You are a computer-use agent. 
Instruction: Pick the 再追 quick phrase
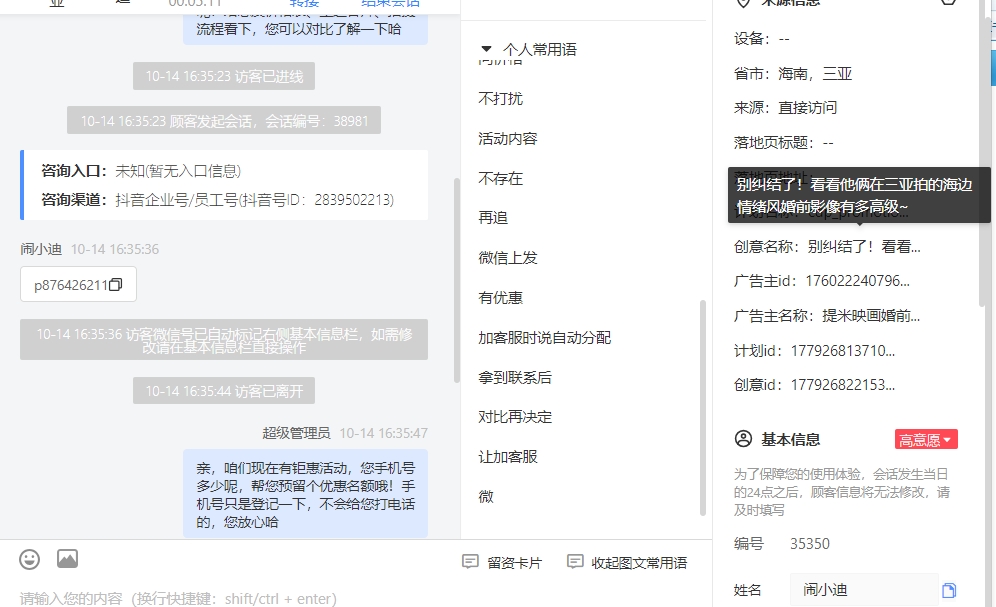pyautogui.click(x=493, y=218)
